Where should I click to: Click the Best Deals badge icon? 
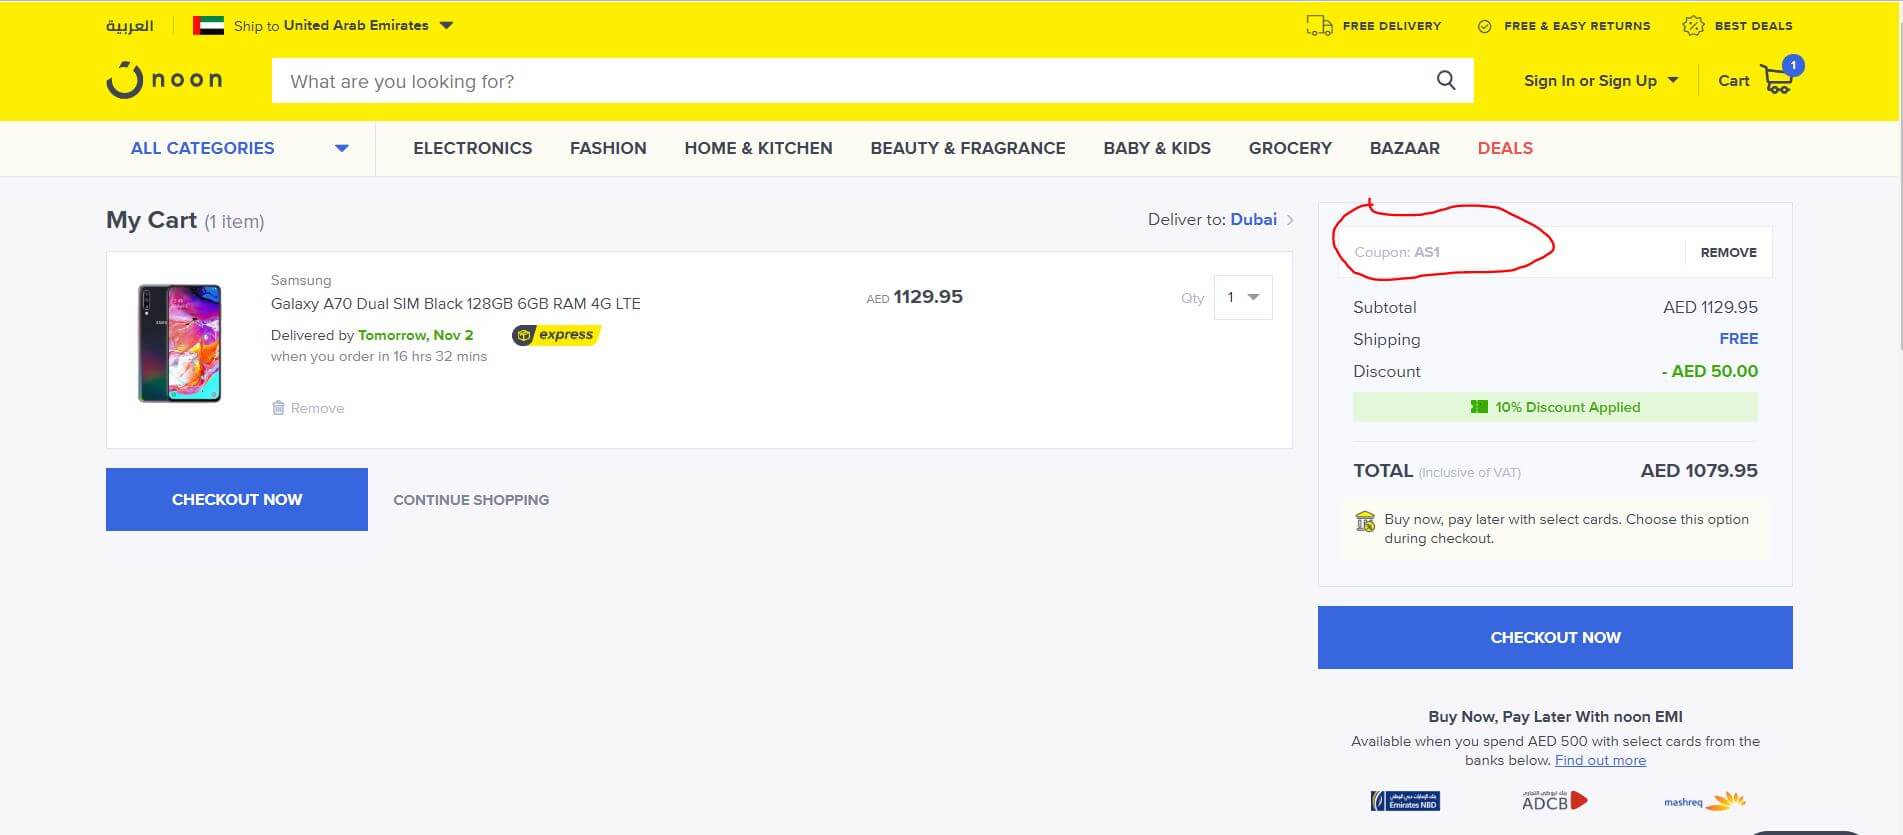(x=1693, y=26)
